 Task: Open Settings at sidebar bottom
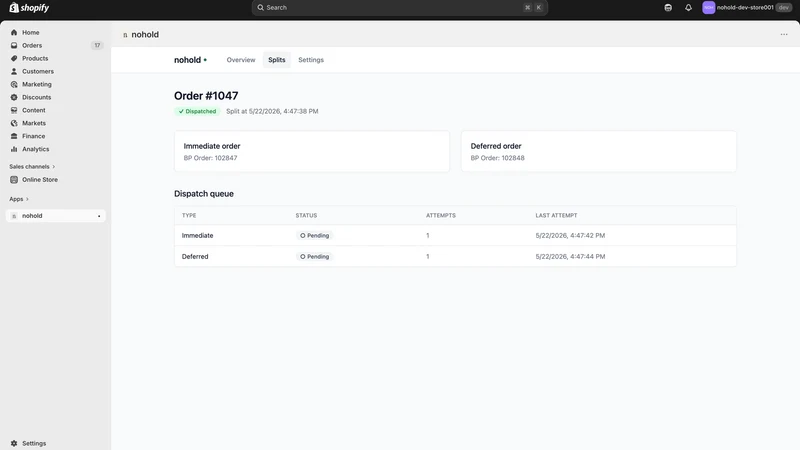click(34, 443)
